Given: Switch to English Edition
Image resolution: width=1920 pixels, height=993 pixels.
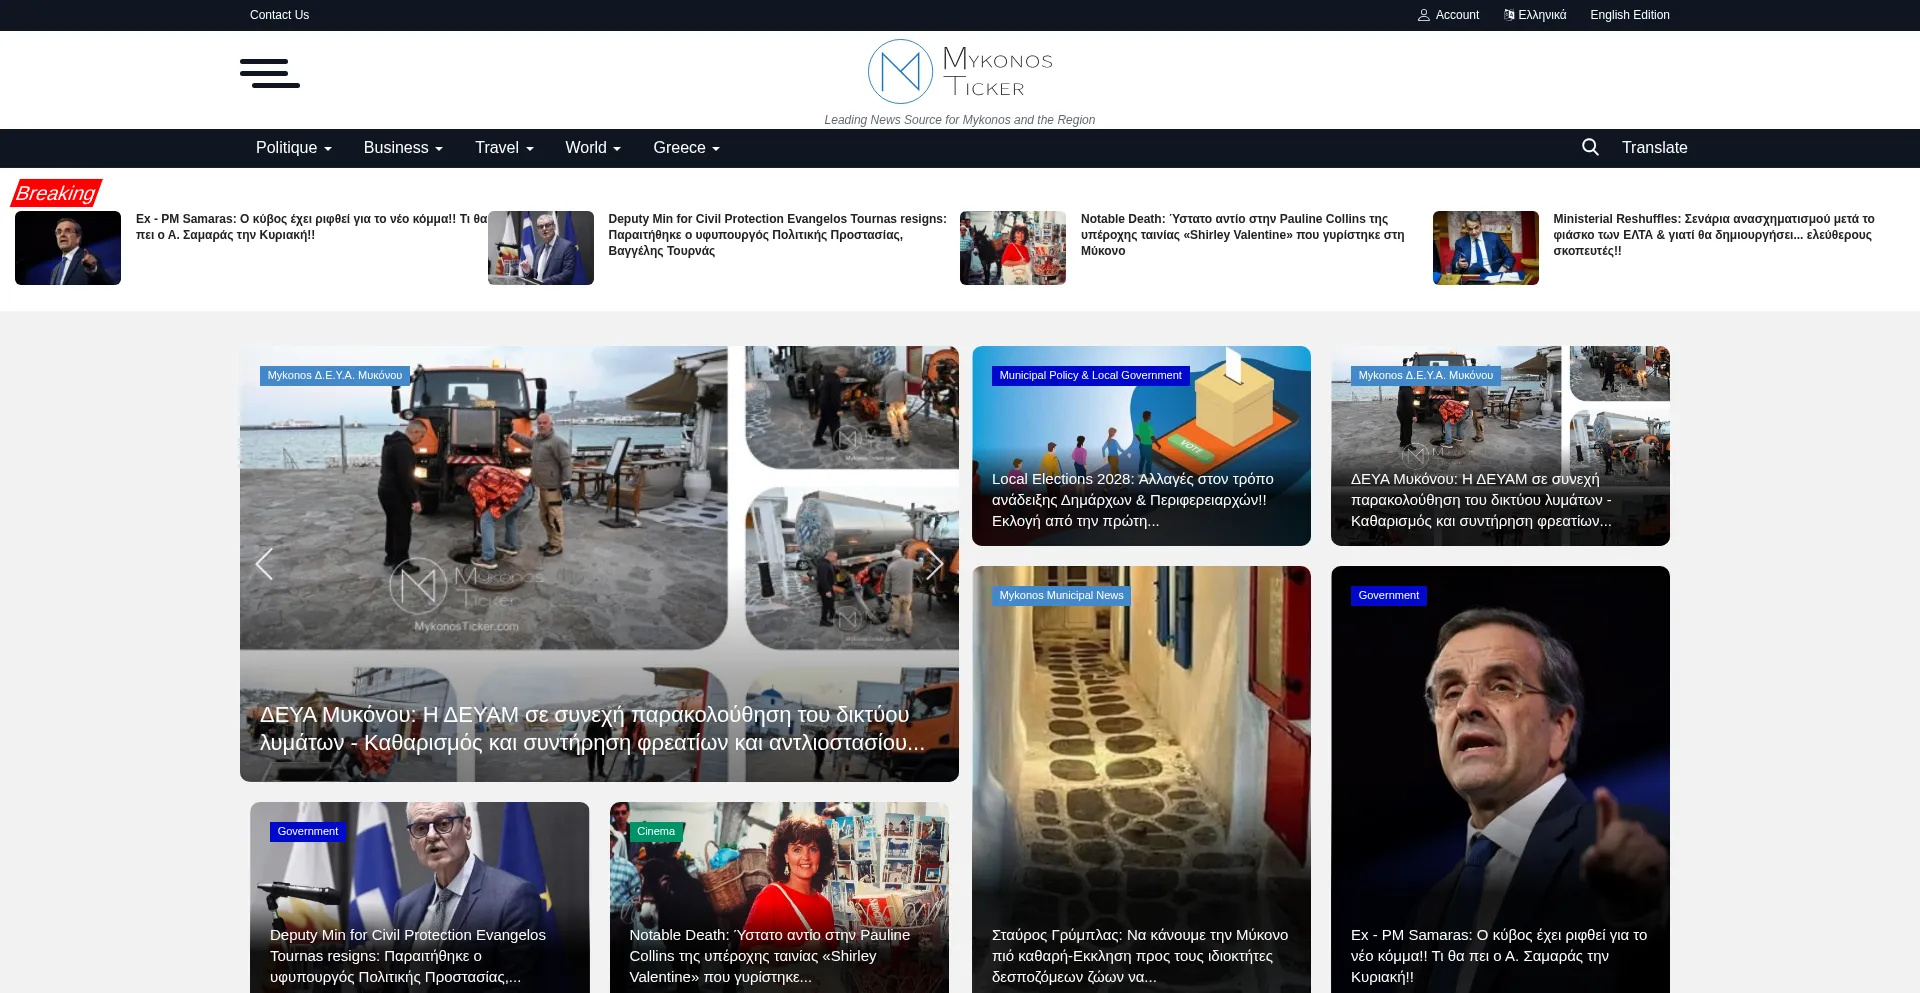Looking at the screenshot, I should click(1629, 15).
